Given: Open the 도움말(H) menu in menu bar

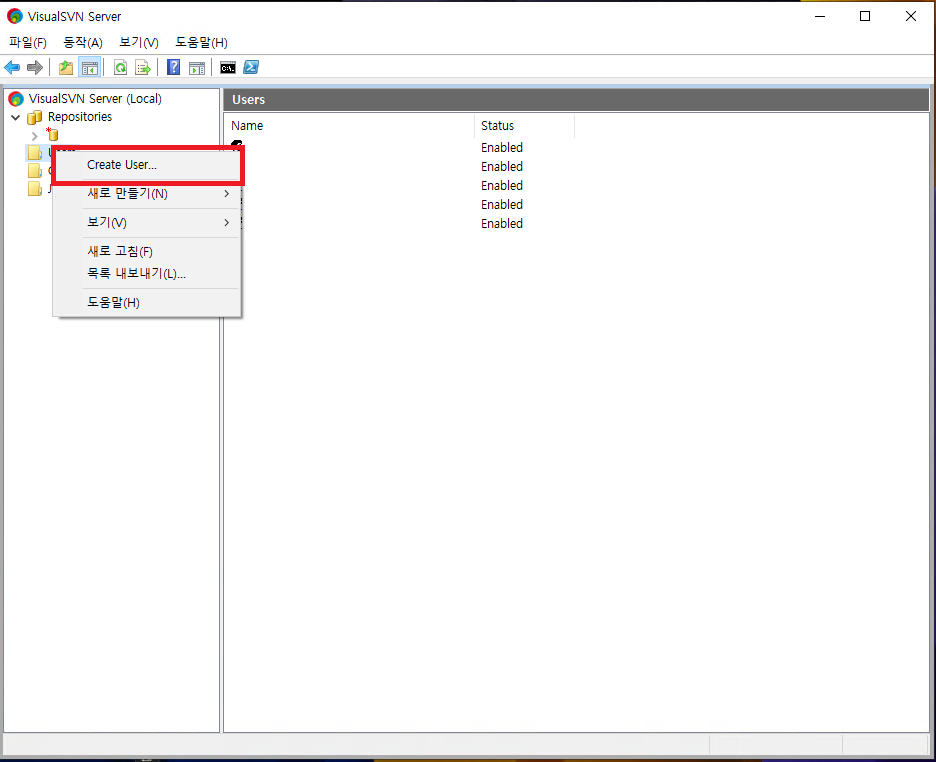Looking at the screenshot, I should [x=201, y=42].
